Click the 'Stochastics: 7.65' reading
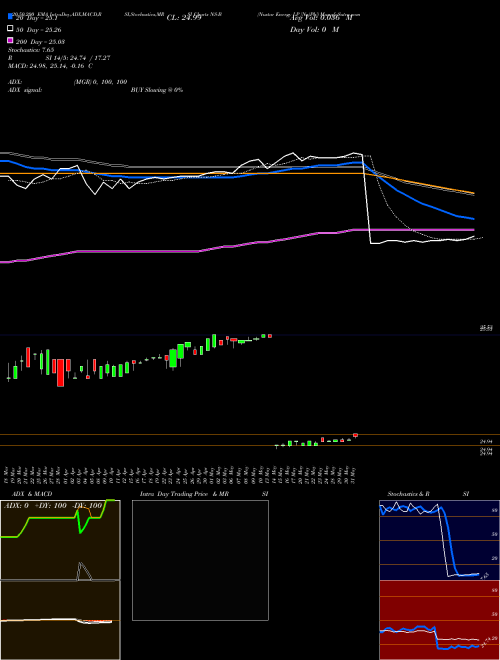This screenshot has height=660, width=500. (x=31, y=50)
